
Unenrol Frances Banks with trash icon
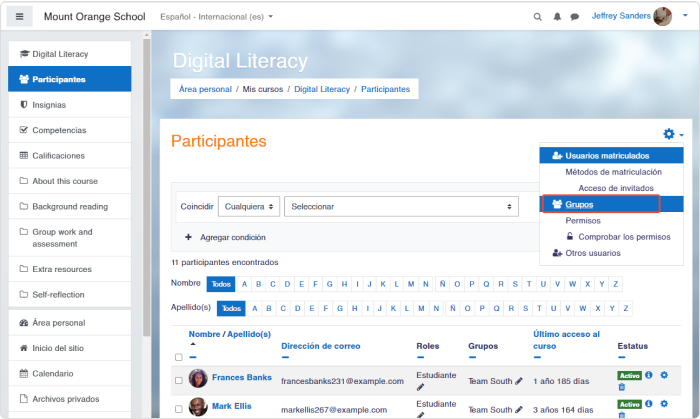pyautogui.click(x=622, y=387)
